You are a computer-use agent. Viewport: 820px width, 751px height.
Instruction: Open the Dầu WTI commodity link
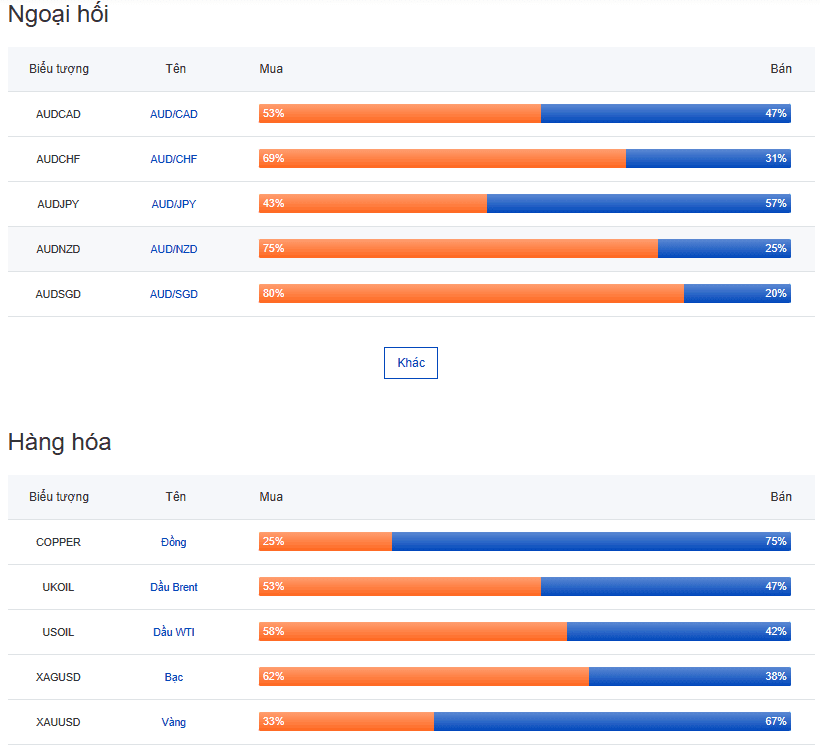174,632
